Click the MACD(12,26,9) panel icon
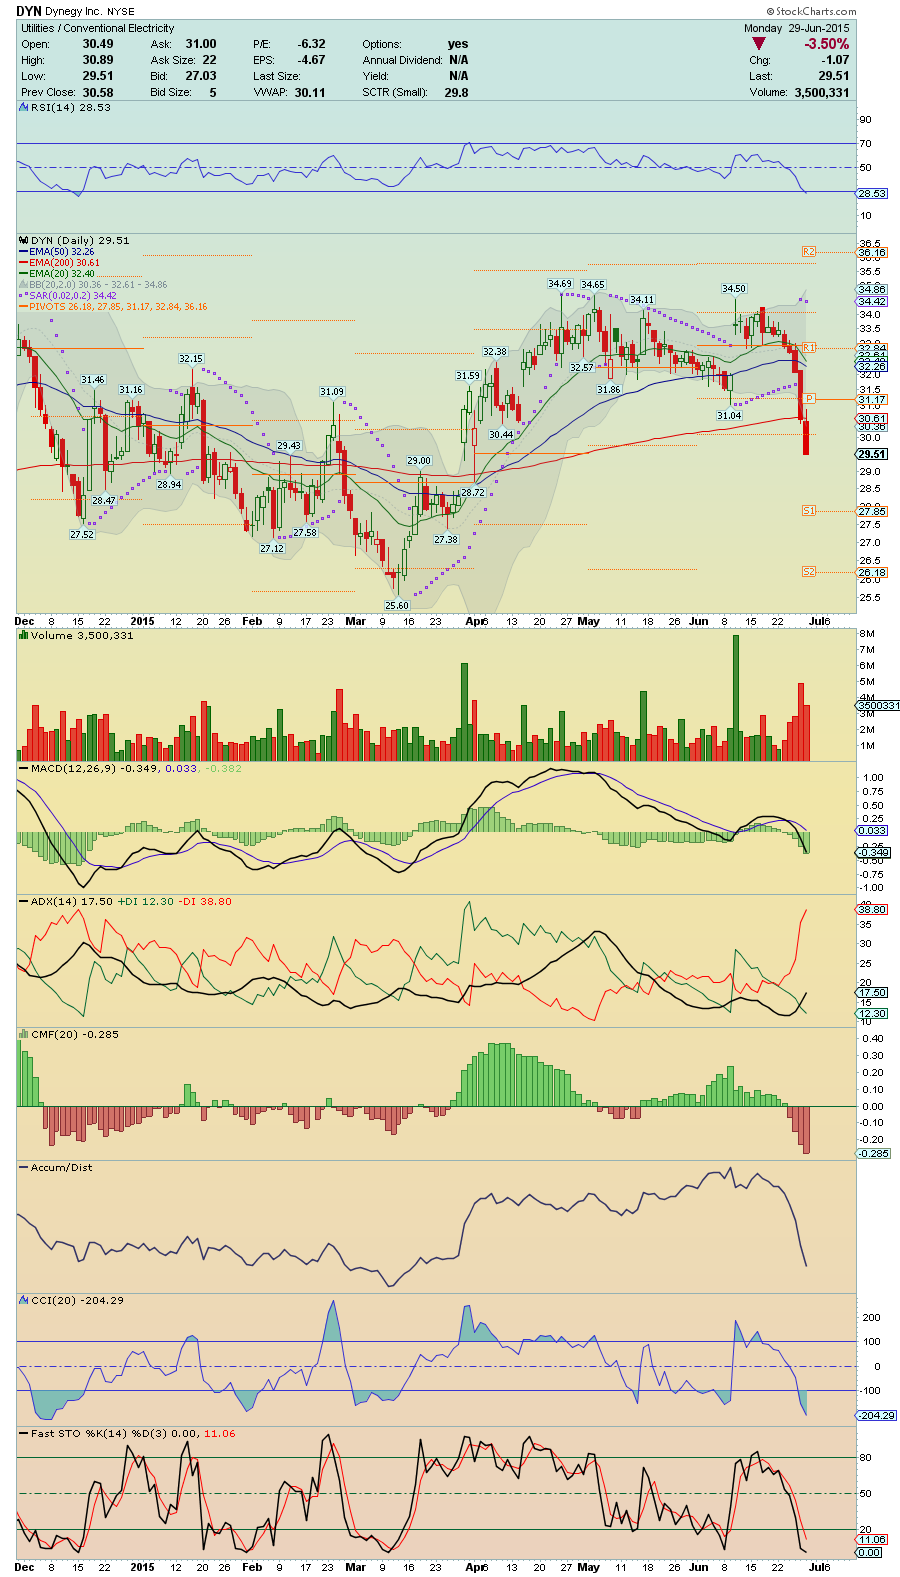 (x=24, y=768)
